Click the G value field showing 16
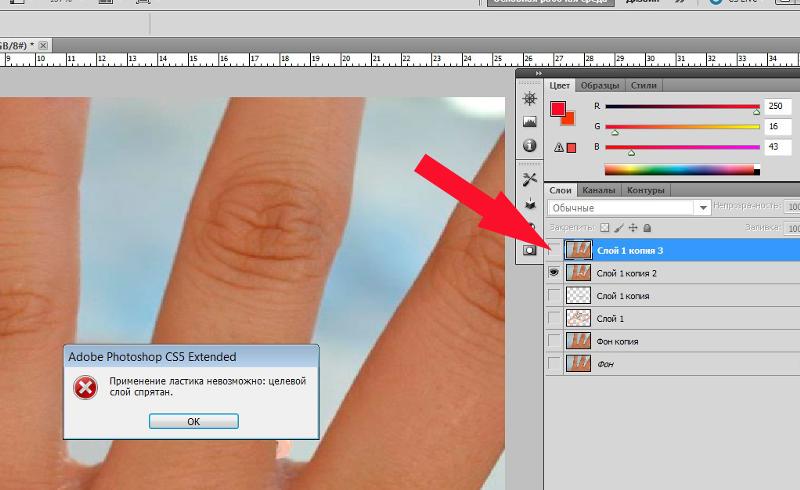This screenshot has height=490, width=800. pyautogui.click(x=778, y=126)
